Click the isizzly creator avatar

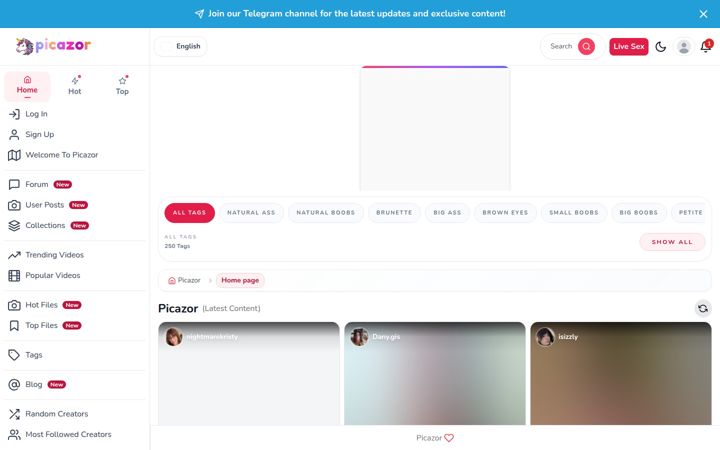point(545,337)
